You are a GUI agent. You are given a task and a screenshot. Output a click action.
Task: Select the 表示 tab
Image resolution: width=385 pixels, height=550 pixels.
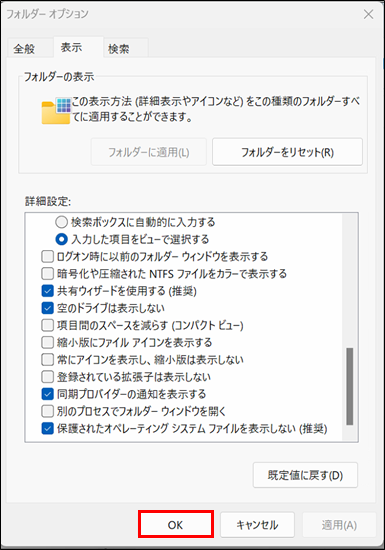pyautogui.click(x=72, y=47)
